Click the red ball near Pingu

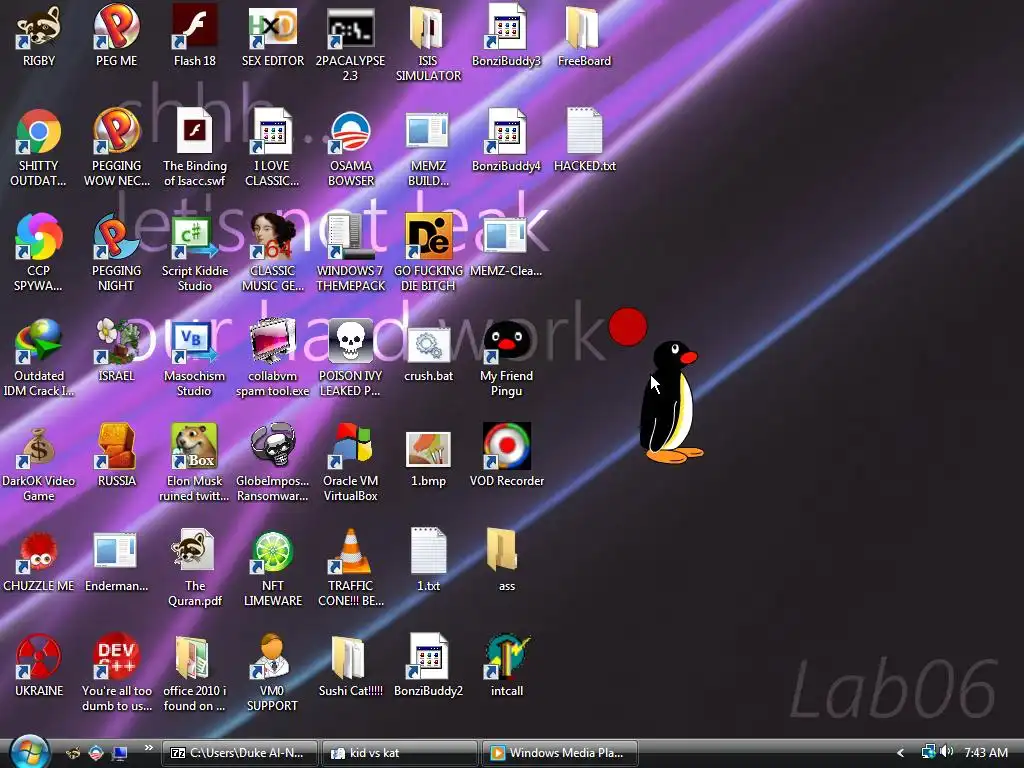pyautogui.click(x=628, y=327)
